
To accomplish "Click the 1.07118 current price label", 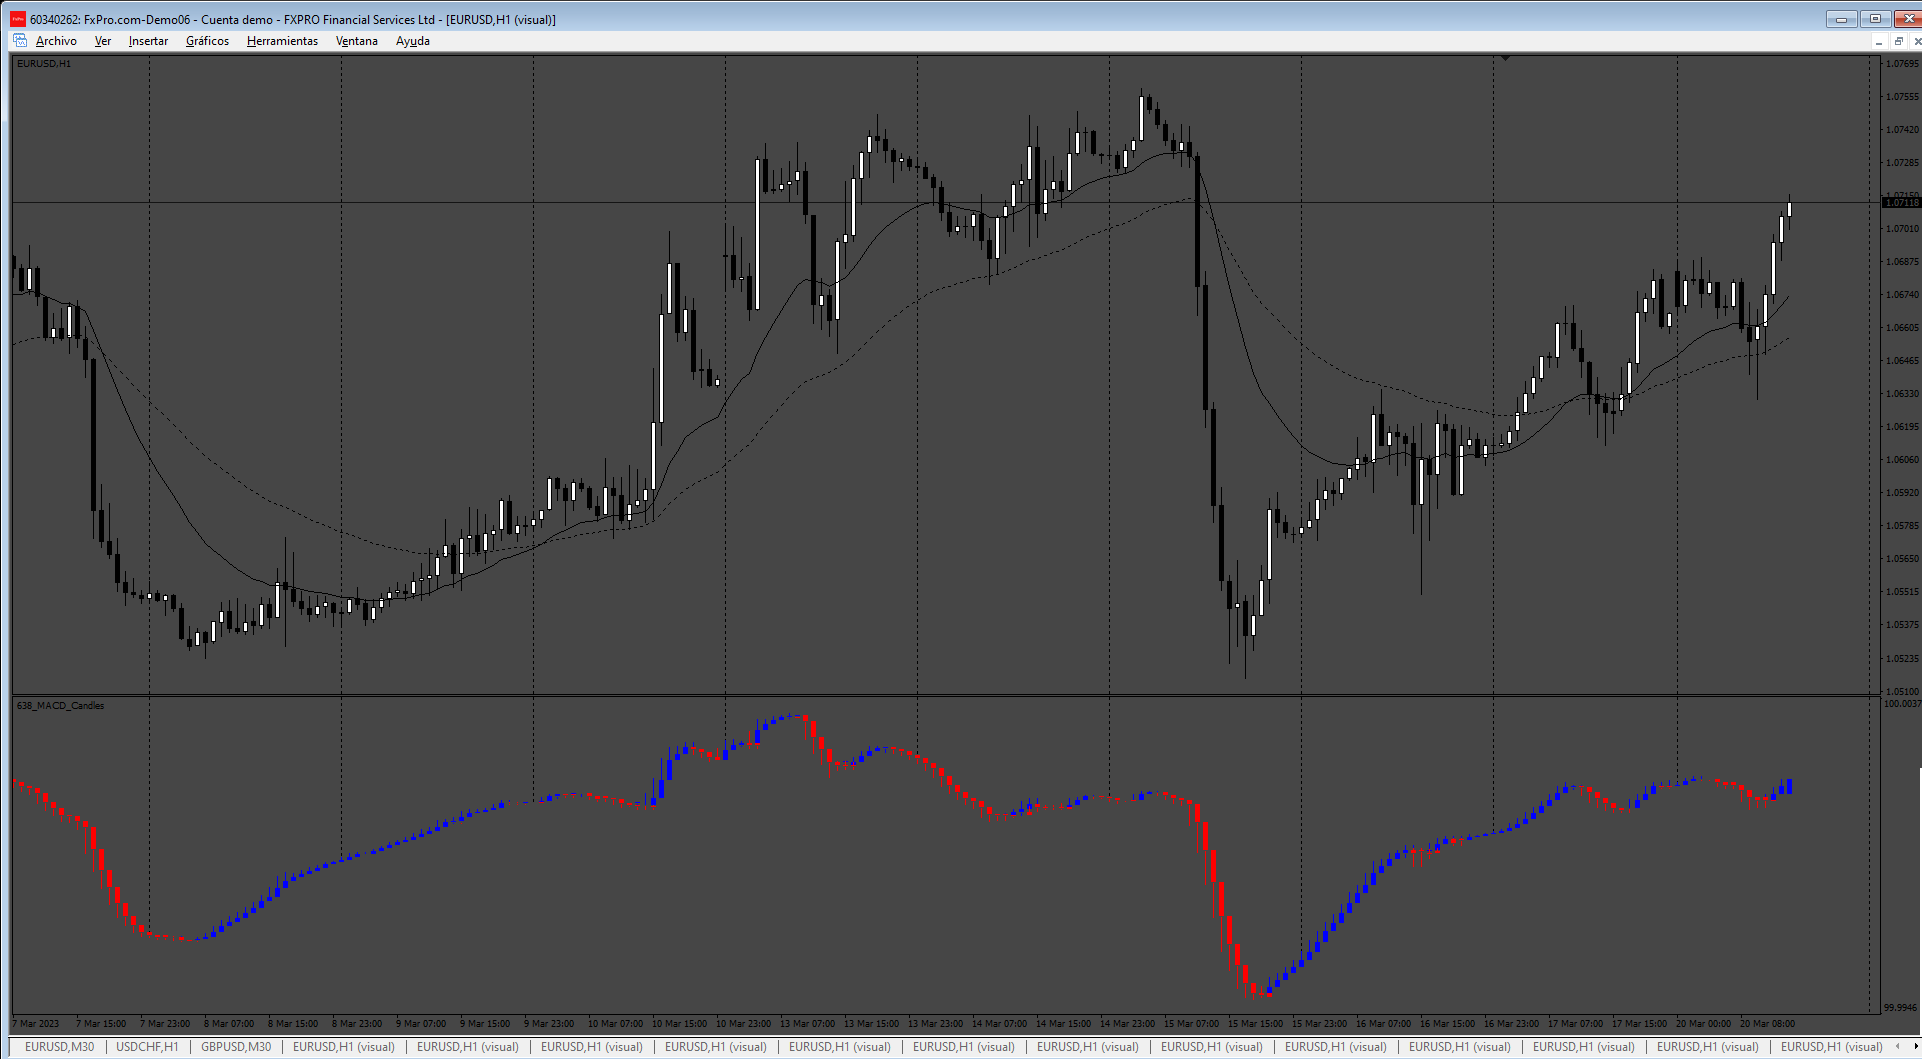I will 1901,203.
